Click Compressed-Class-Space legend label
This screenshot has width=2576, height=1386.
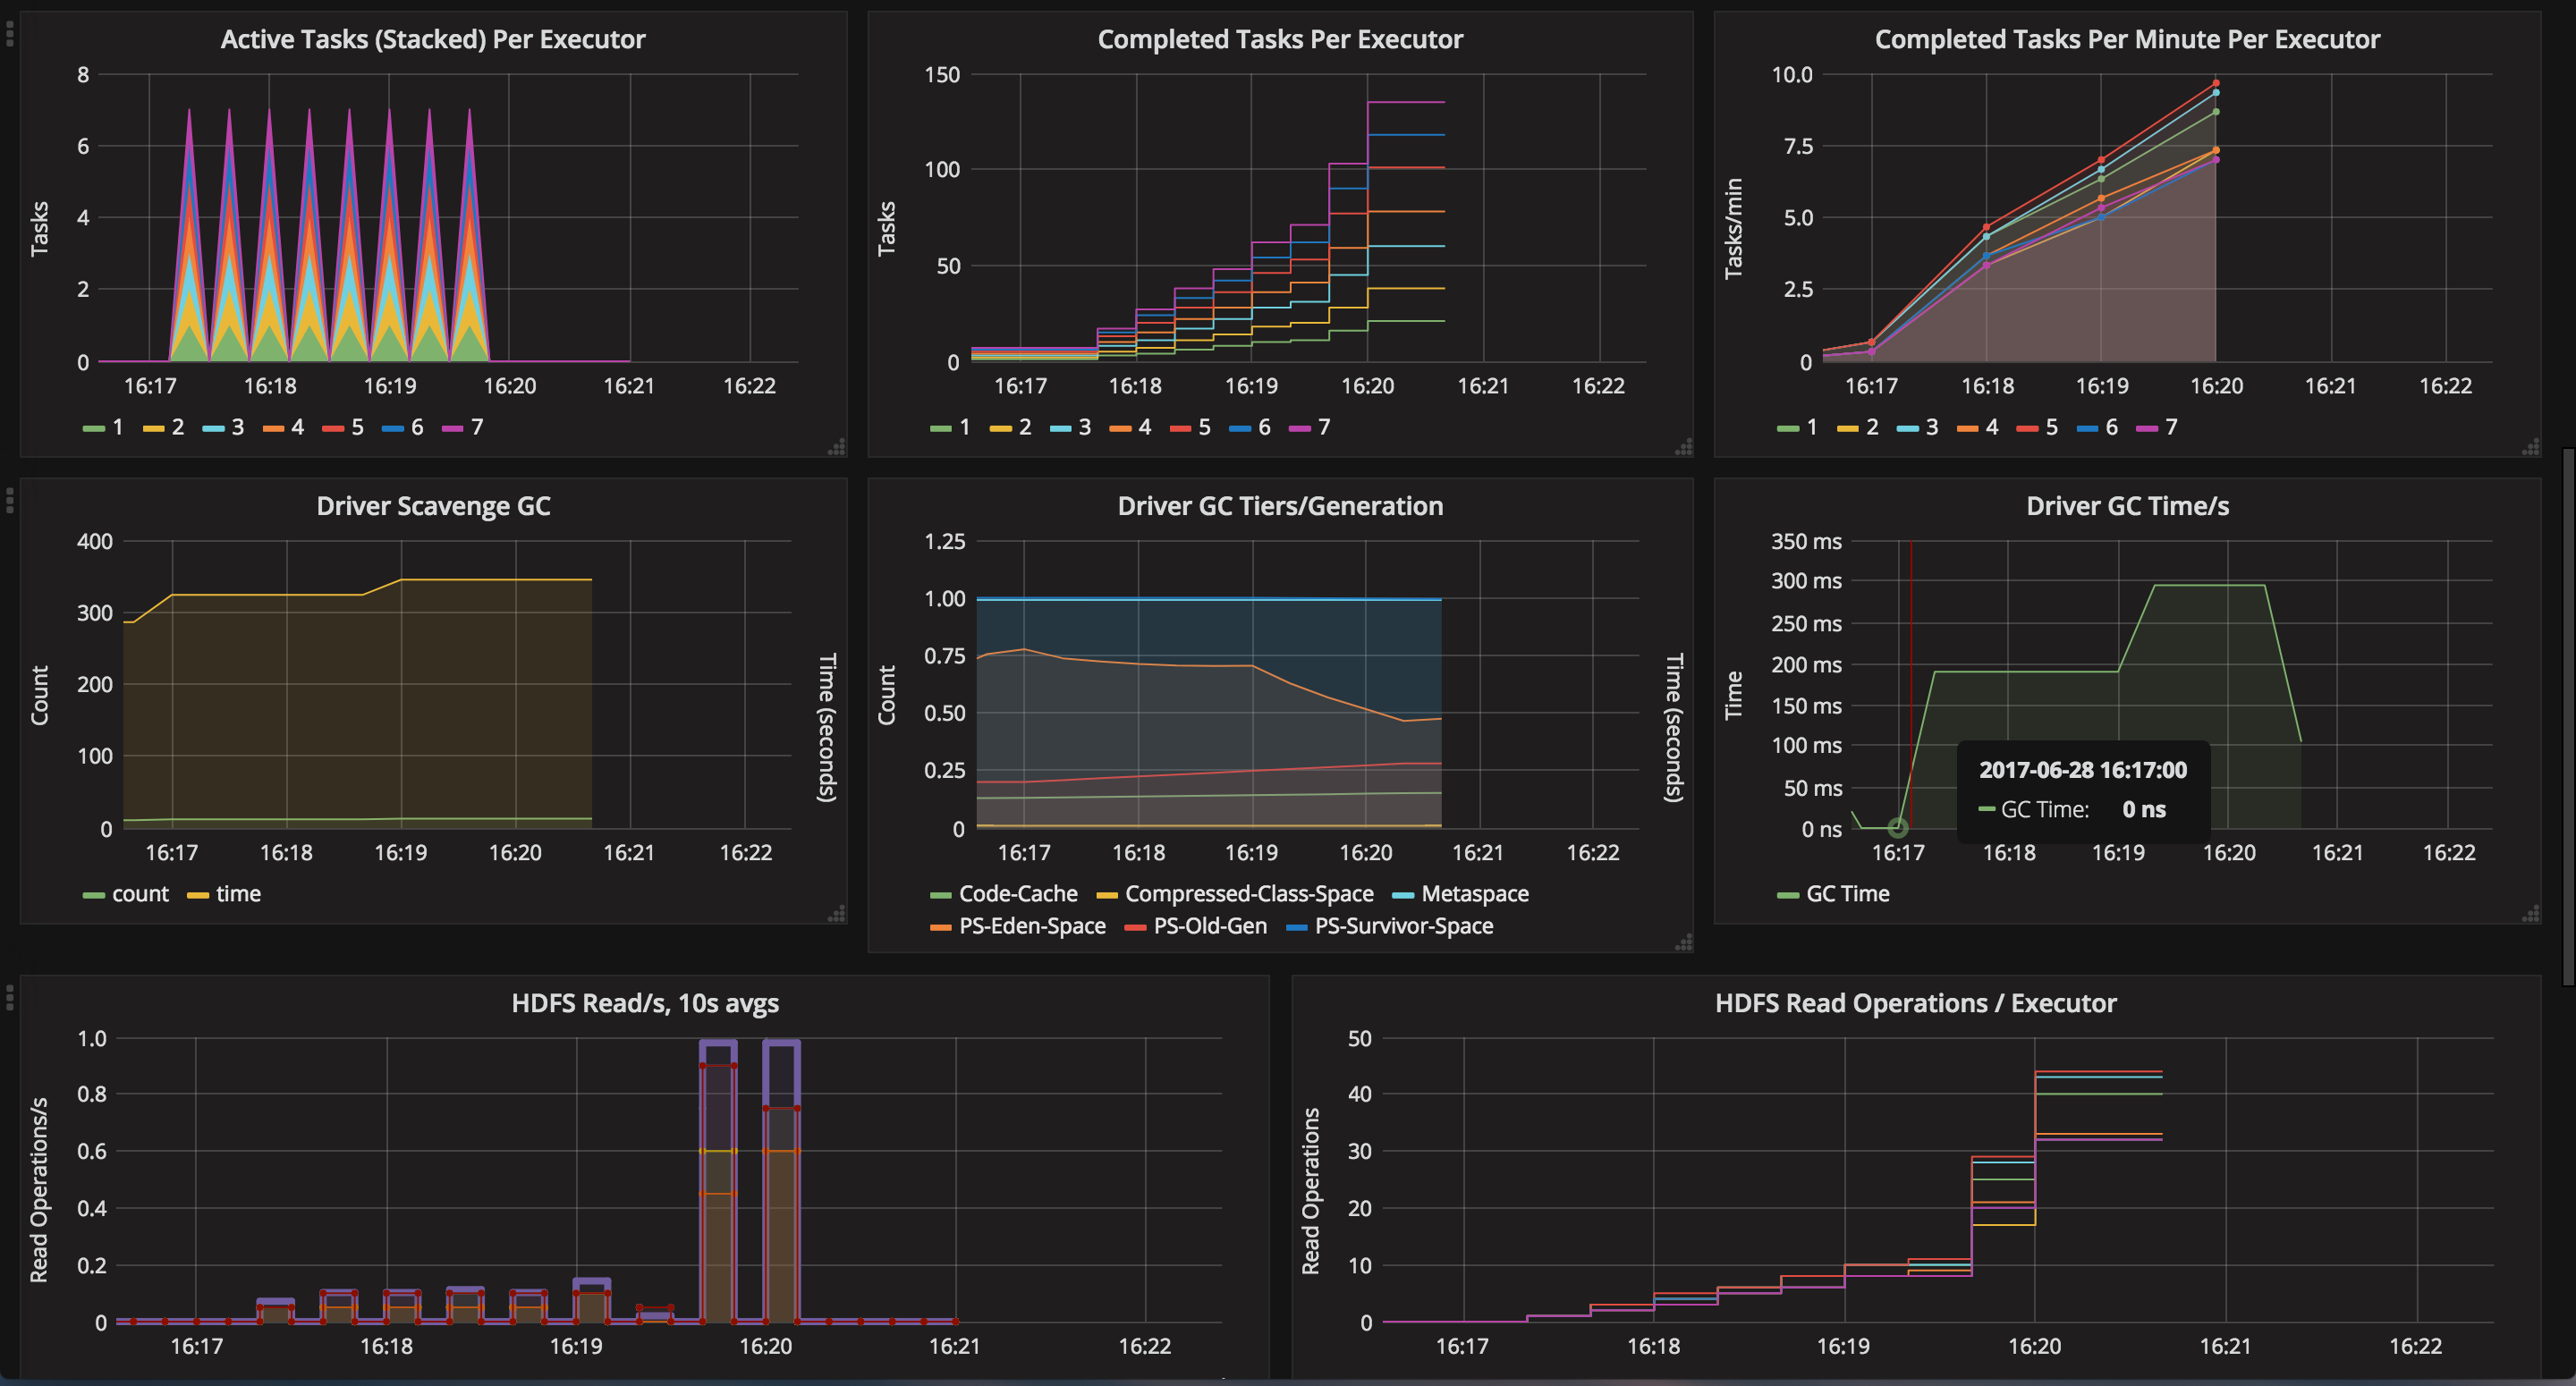(x=1248, y=894)
